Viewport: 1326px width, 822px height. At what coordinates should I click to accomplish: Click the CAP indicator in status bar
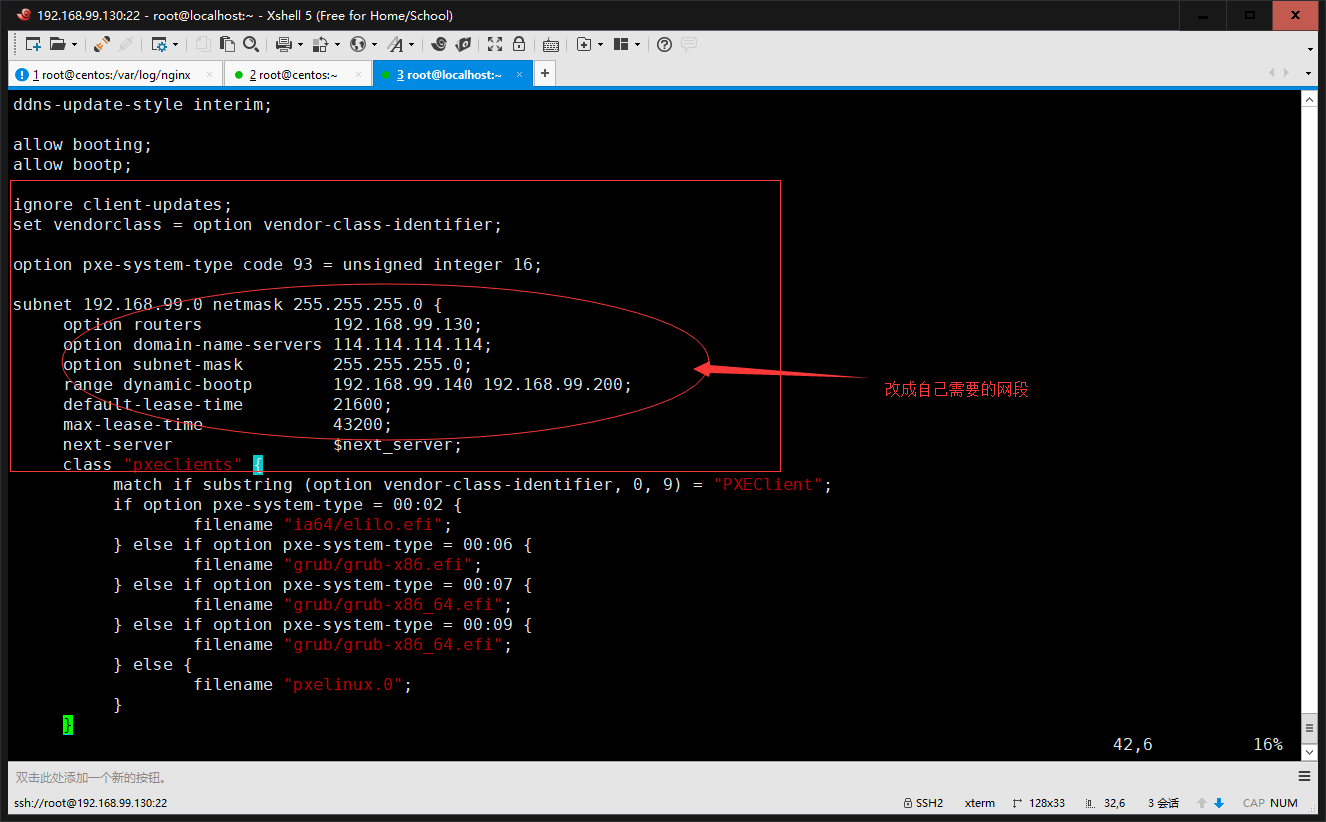coord(1254,803)
